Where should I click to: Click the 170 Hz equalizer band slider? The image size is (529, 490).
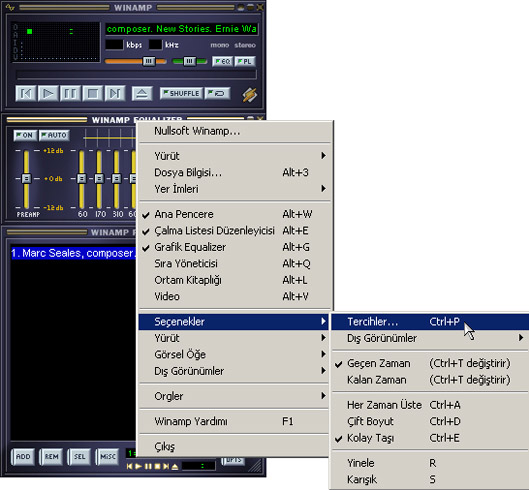[x=99, y=179]
